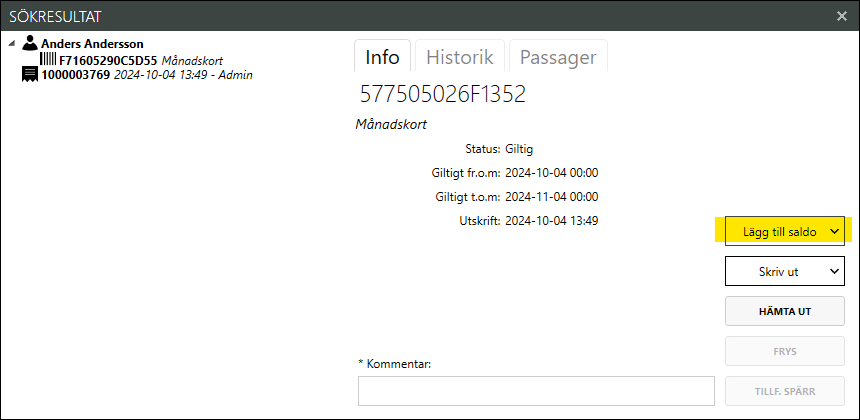Image resolution: width=860 pixels, height=420 pixels.
Task: Focus the Kommentar text field
Action: (536, 391)
